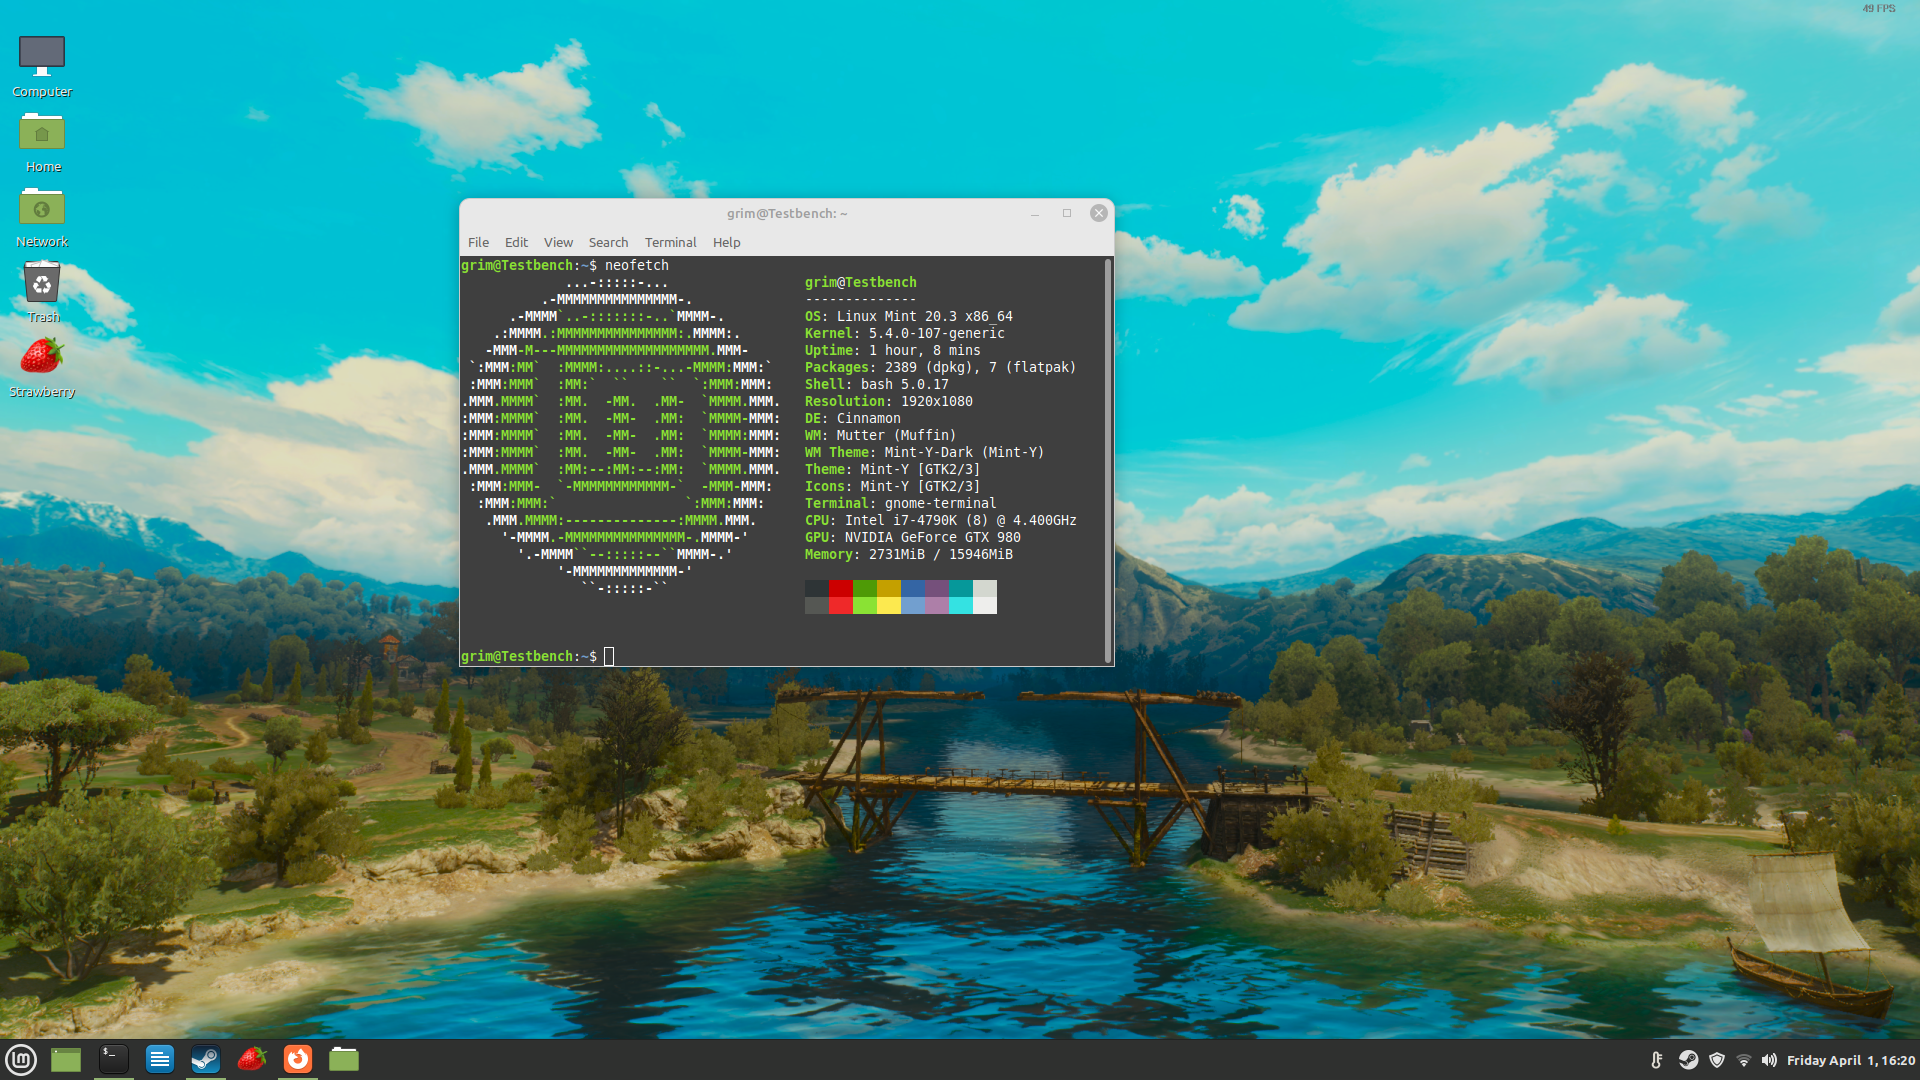Viewport: 1920px width, 1080px height.
Task: Open the blue text editor taskbar icon
Action: click(160, 1059)
